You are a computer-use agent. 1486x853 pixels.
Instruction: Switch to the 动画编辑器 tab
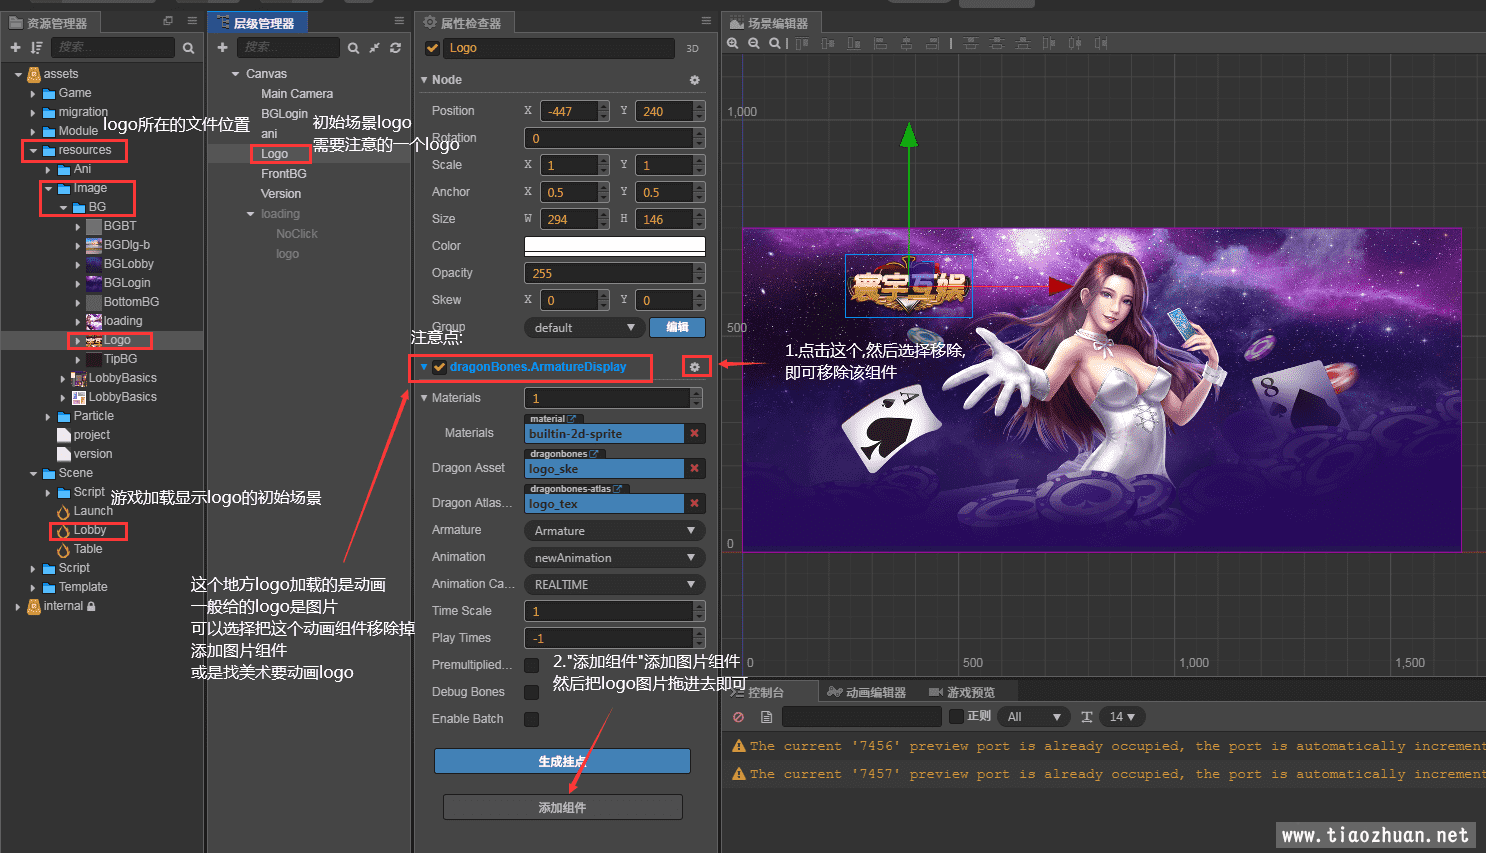pyautogui.click(x=867, y=692)
